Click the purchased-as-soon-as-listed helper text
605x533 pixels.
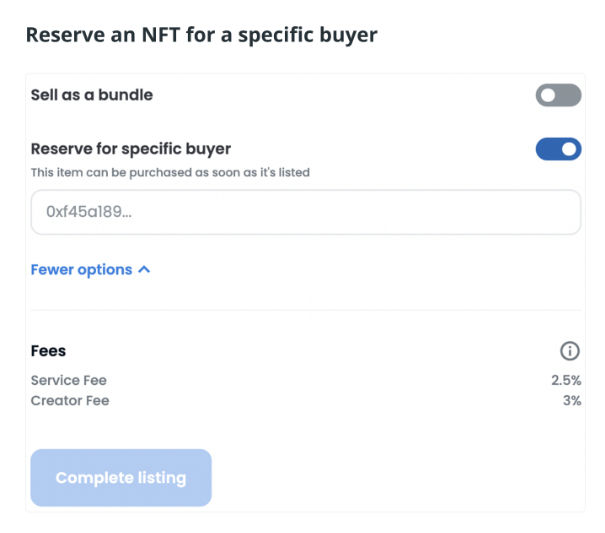tap(170, 172)
